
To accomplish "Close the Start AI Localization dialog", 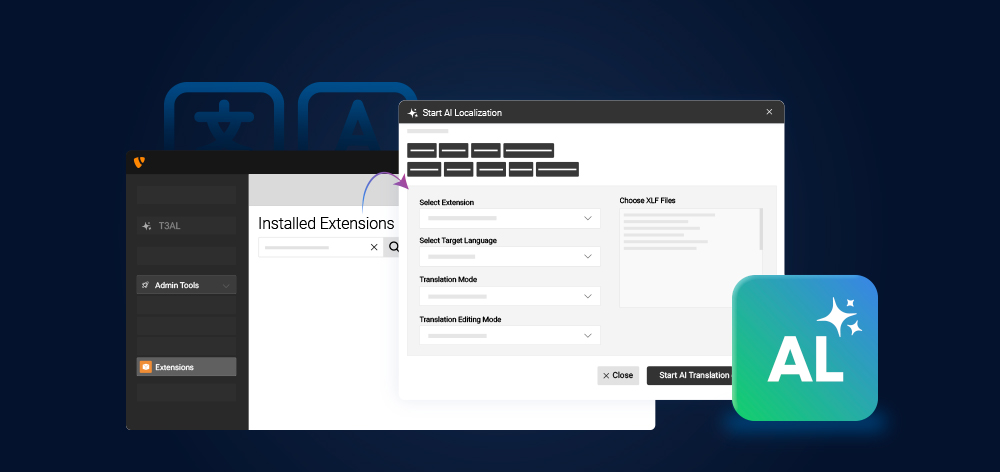I will click(769, 112).
